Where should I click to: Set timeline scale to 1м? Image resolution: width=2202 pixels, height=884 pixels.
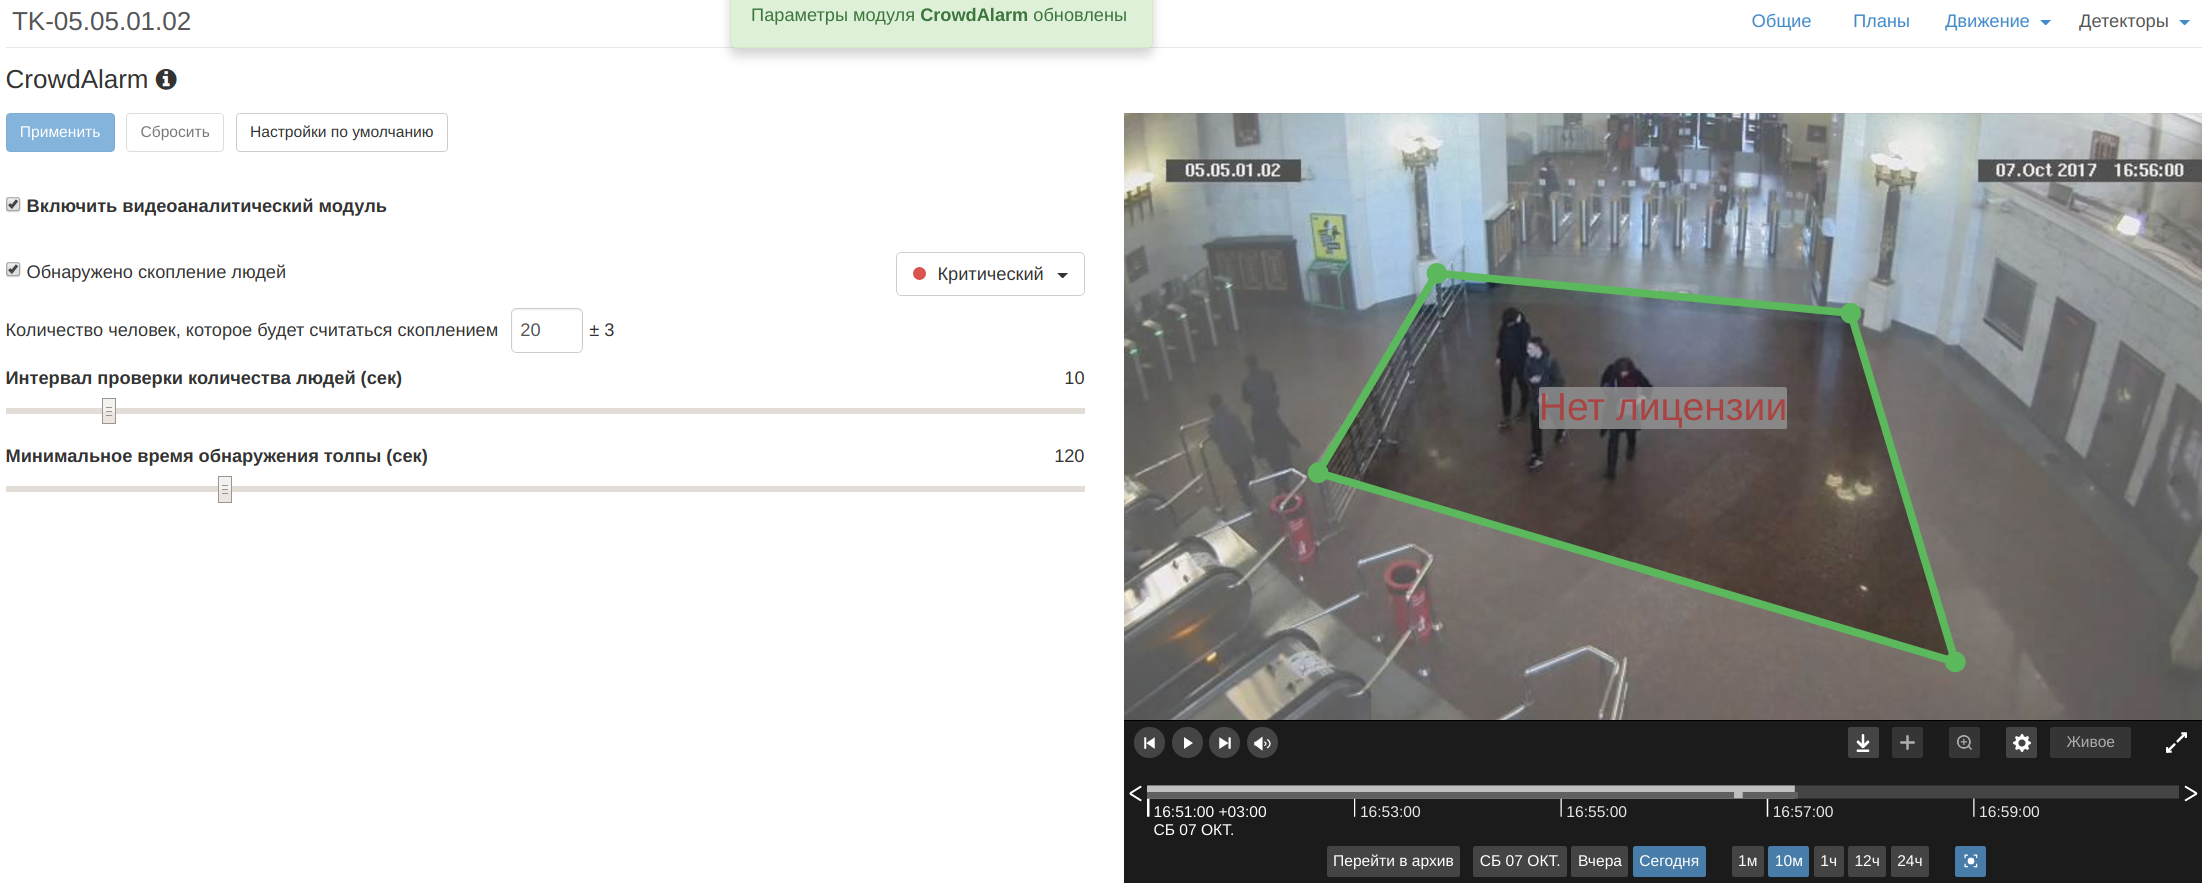coord(1747,861)
